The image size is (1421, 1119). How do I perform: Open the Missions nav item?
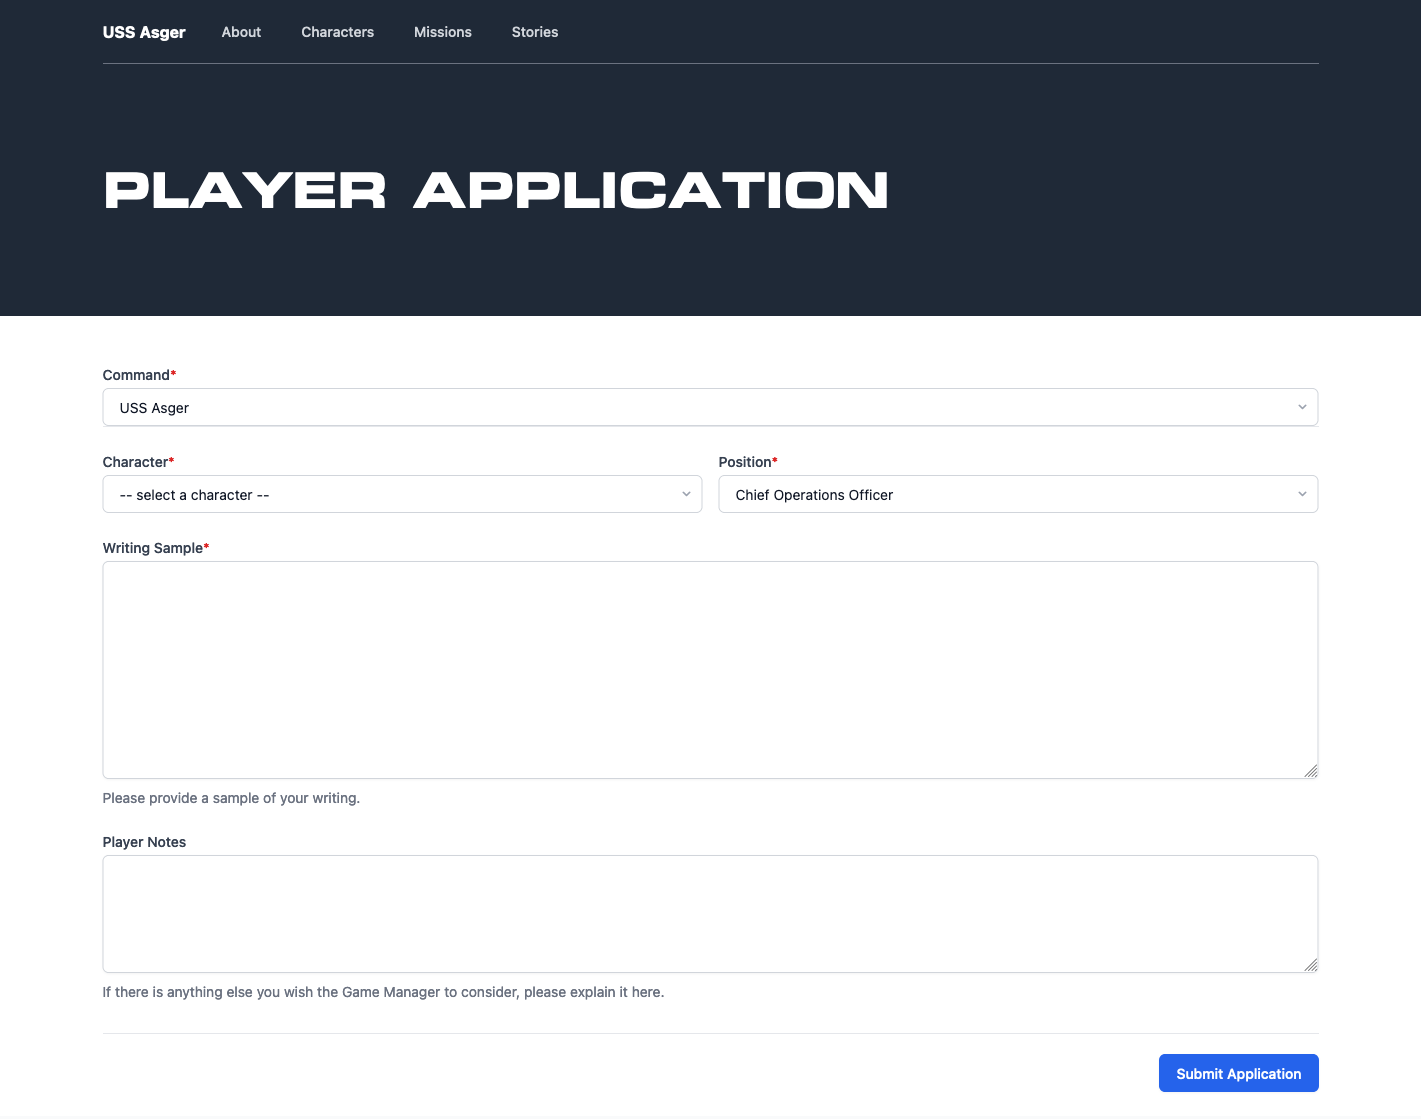click(443, 32)
